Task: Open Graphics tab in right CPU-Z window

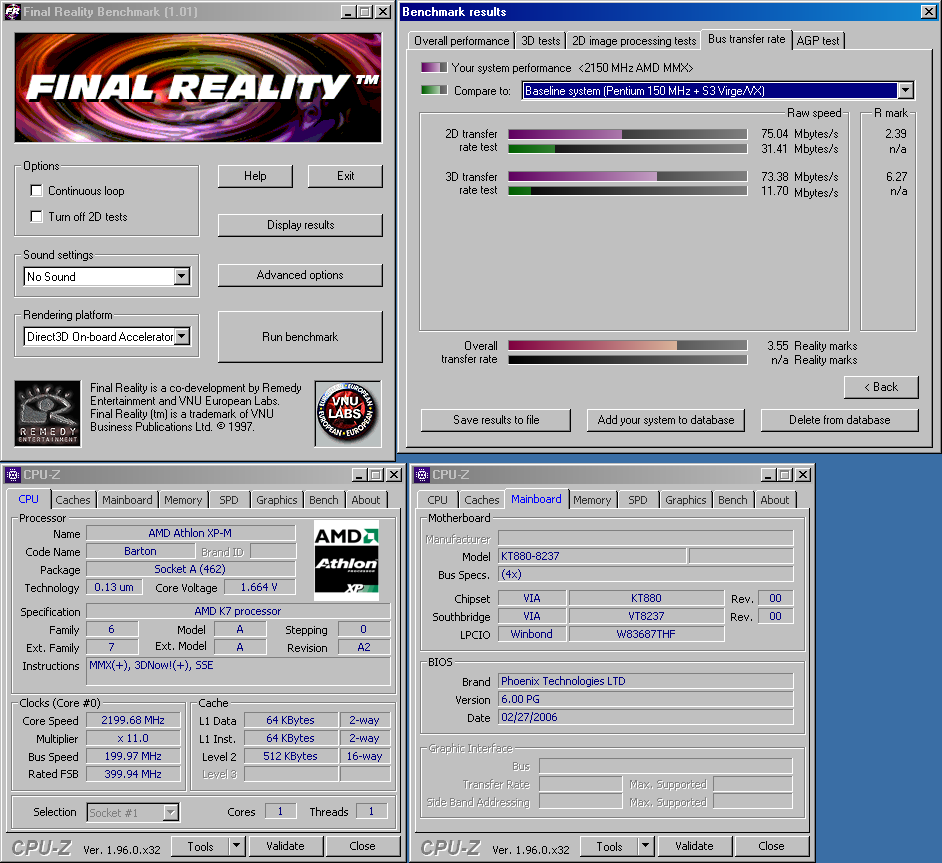Action: (x=685, y=500)
